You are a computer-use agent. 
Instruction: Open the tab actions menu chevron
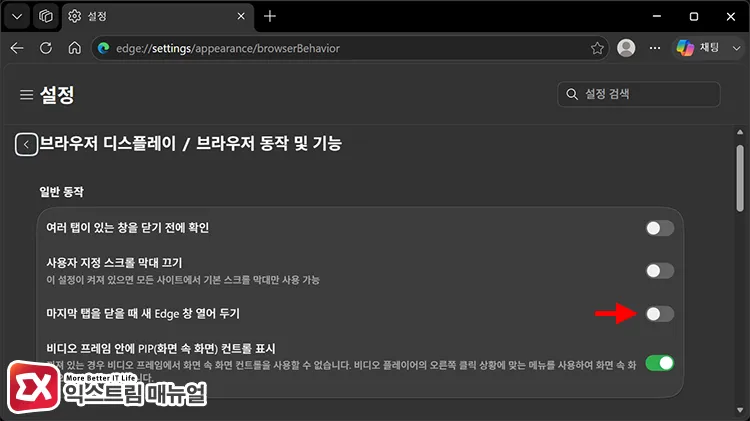pyautogui.click(x=17, y=17)
